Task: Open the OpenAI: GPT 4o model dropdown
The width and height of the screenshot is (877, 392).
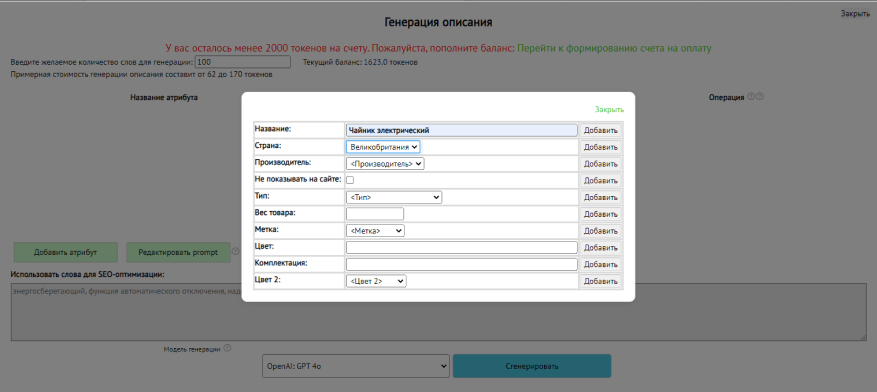Action: [x=356, y=366]
